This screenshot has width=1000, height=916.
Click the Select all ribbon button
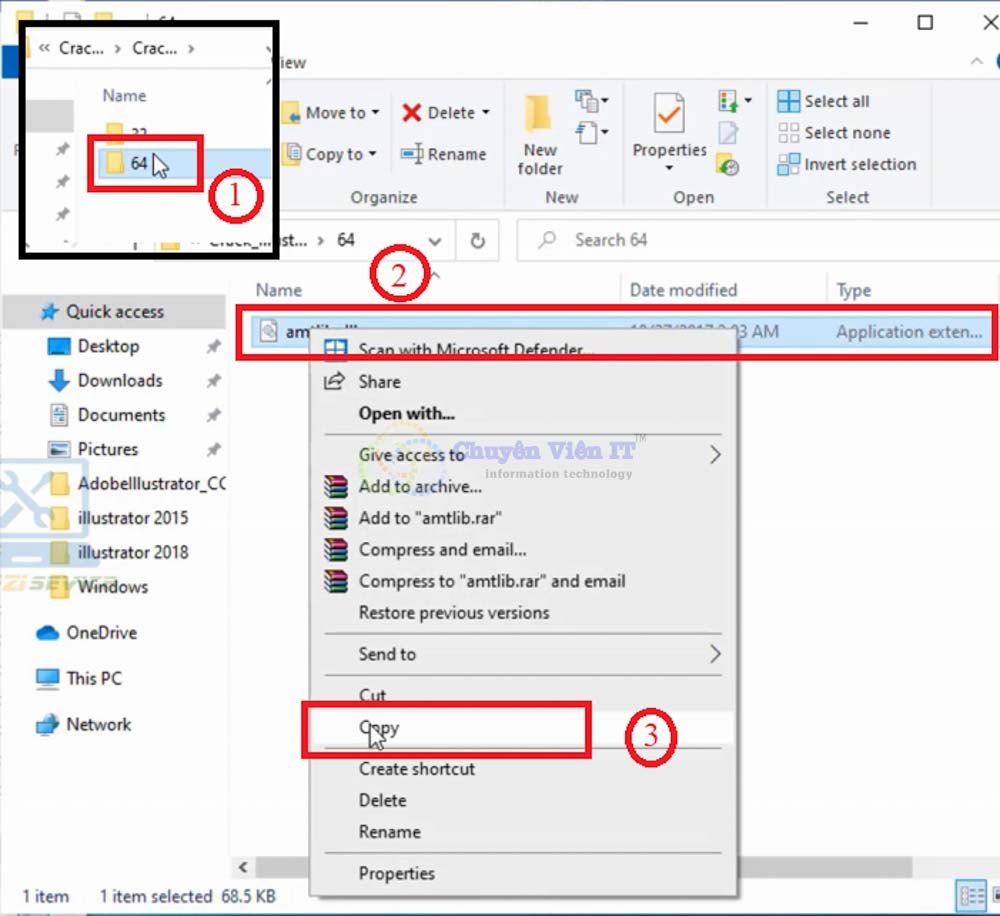(823, 101)
